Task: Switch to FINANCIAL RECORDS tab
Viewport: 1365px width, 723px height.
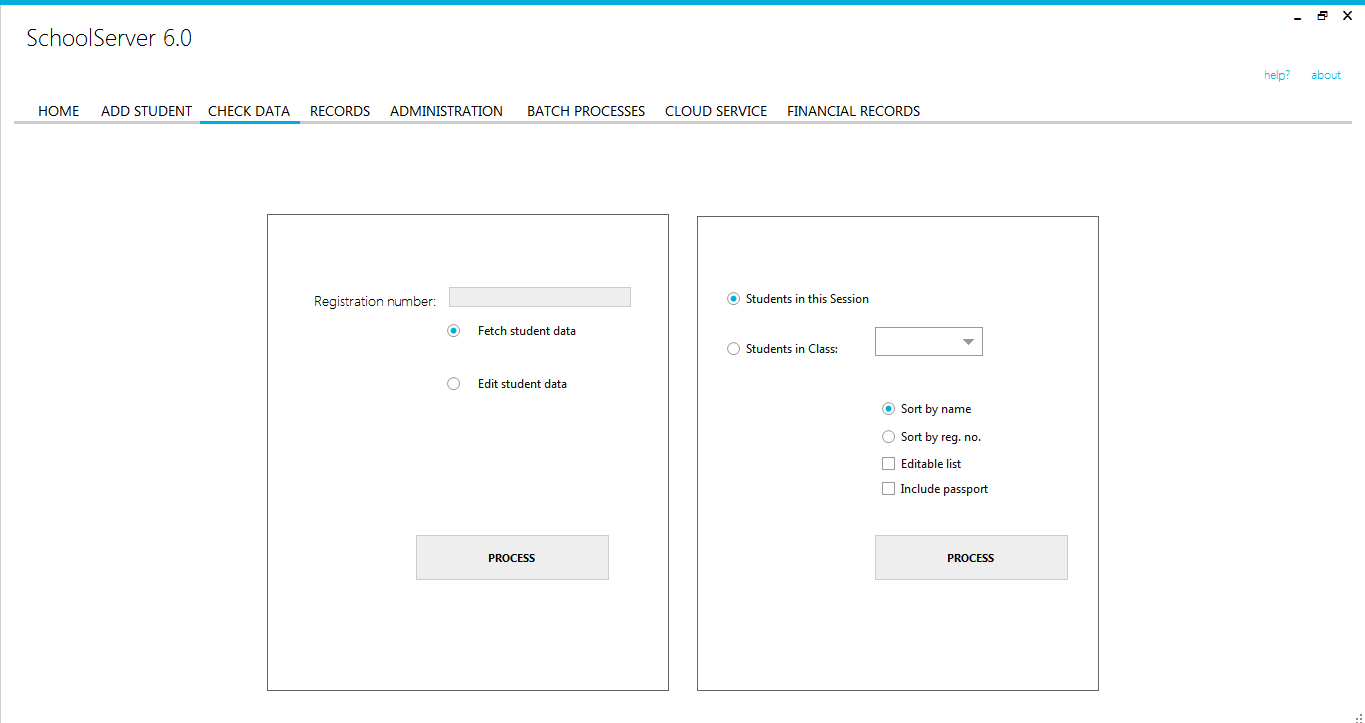Action: pos(853,110)
